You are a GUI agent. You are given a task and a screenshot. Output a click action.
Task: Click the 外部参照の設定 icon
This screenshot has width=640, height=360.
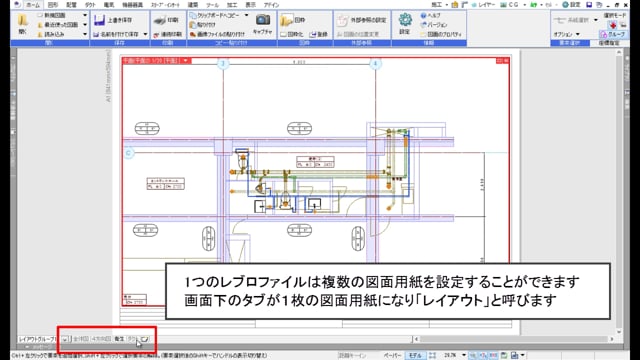342,20
